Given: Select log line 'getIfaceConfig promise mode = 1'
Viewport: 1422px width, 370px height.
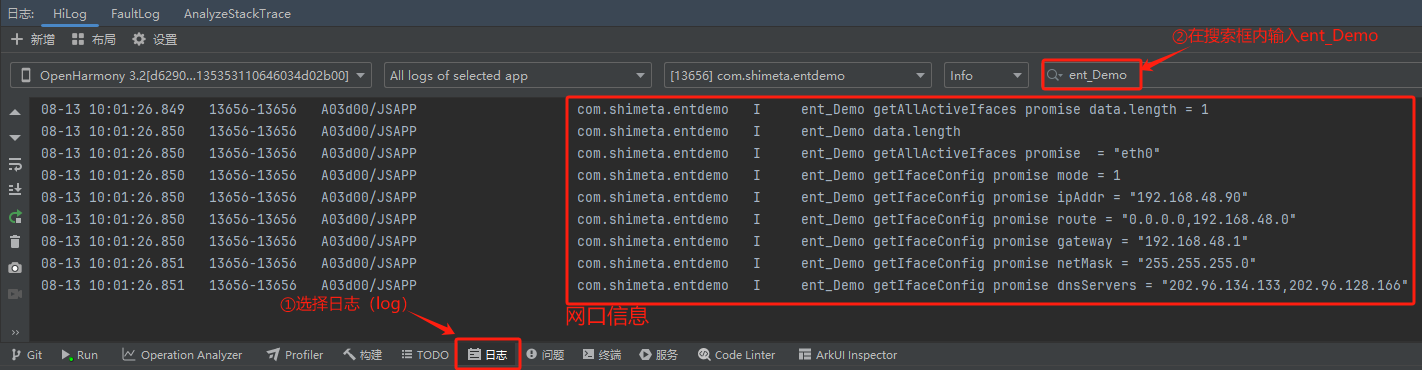Looking at the screenshot, I should point(725,175).
